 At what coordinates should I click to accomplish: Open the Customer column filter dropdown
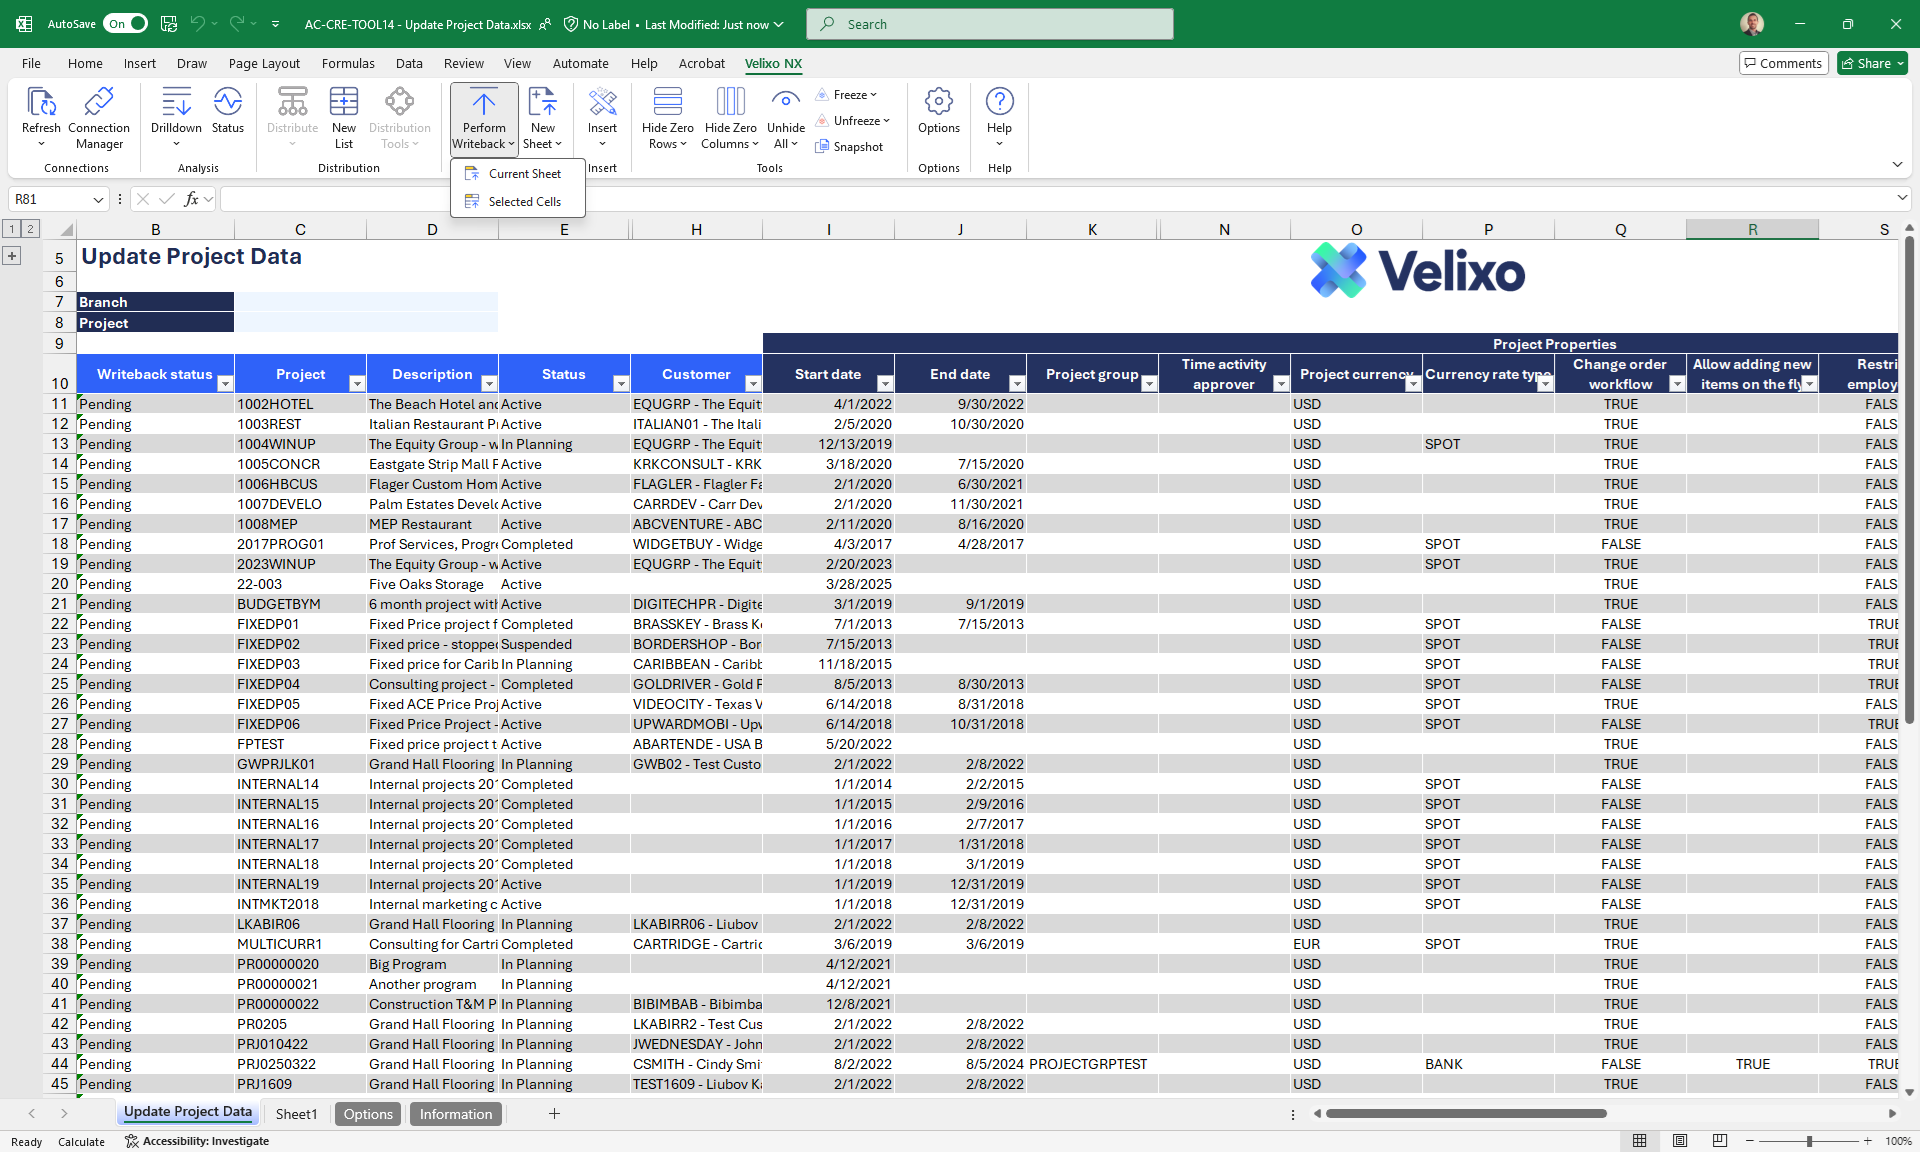pos(752,384)
